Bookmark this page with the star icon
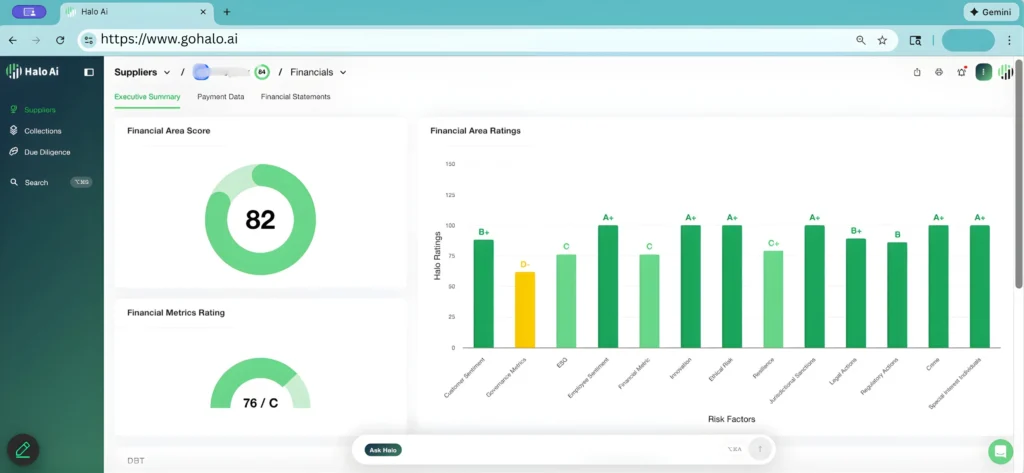The height and width of the screenshot is (473, 1024). click(x=882, y=40)
